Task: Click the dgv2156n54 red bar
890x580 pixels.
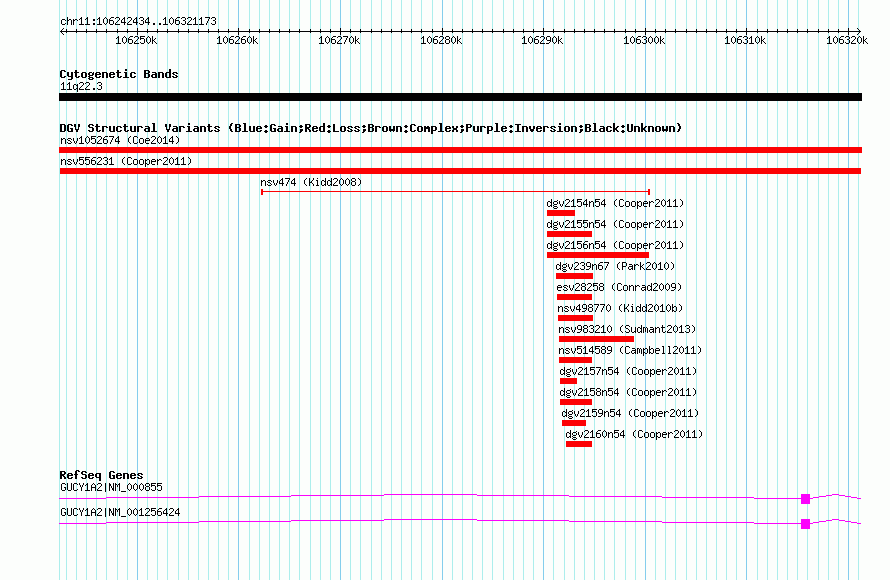Action: coord(598,255)
